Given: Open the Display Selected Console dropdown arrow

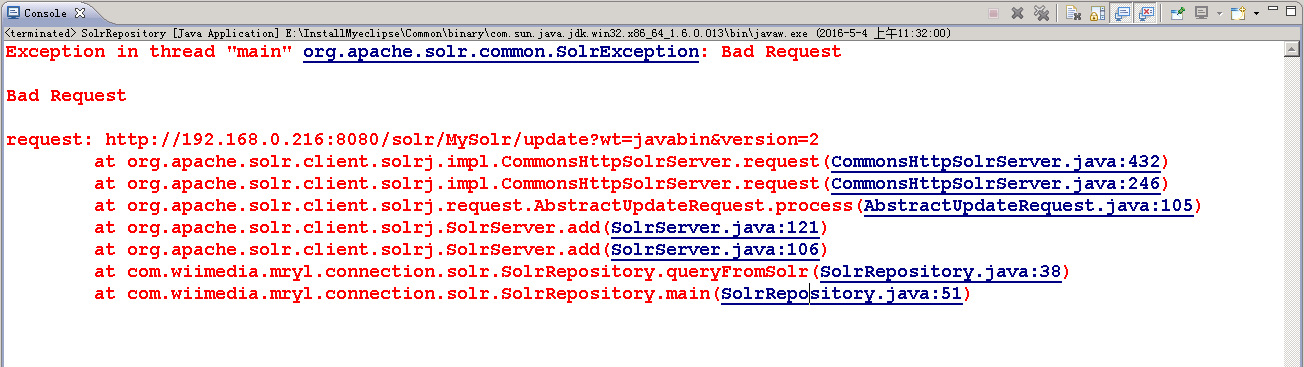Looking at the screenshot, I should pos(1219,13).
